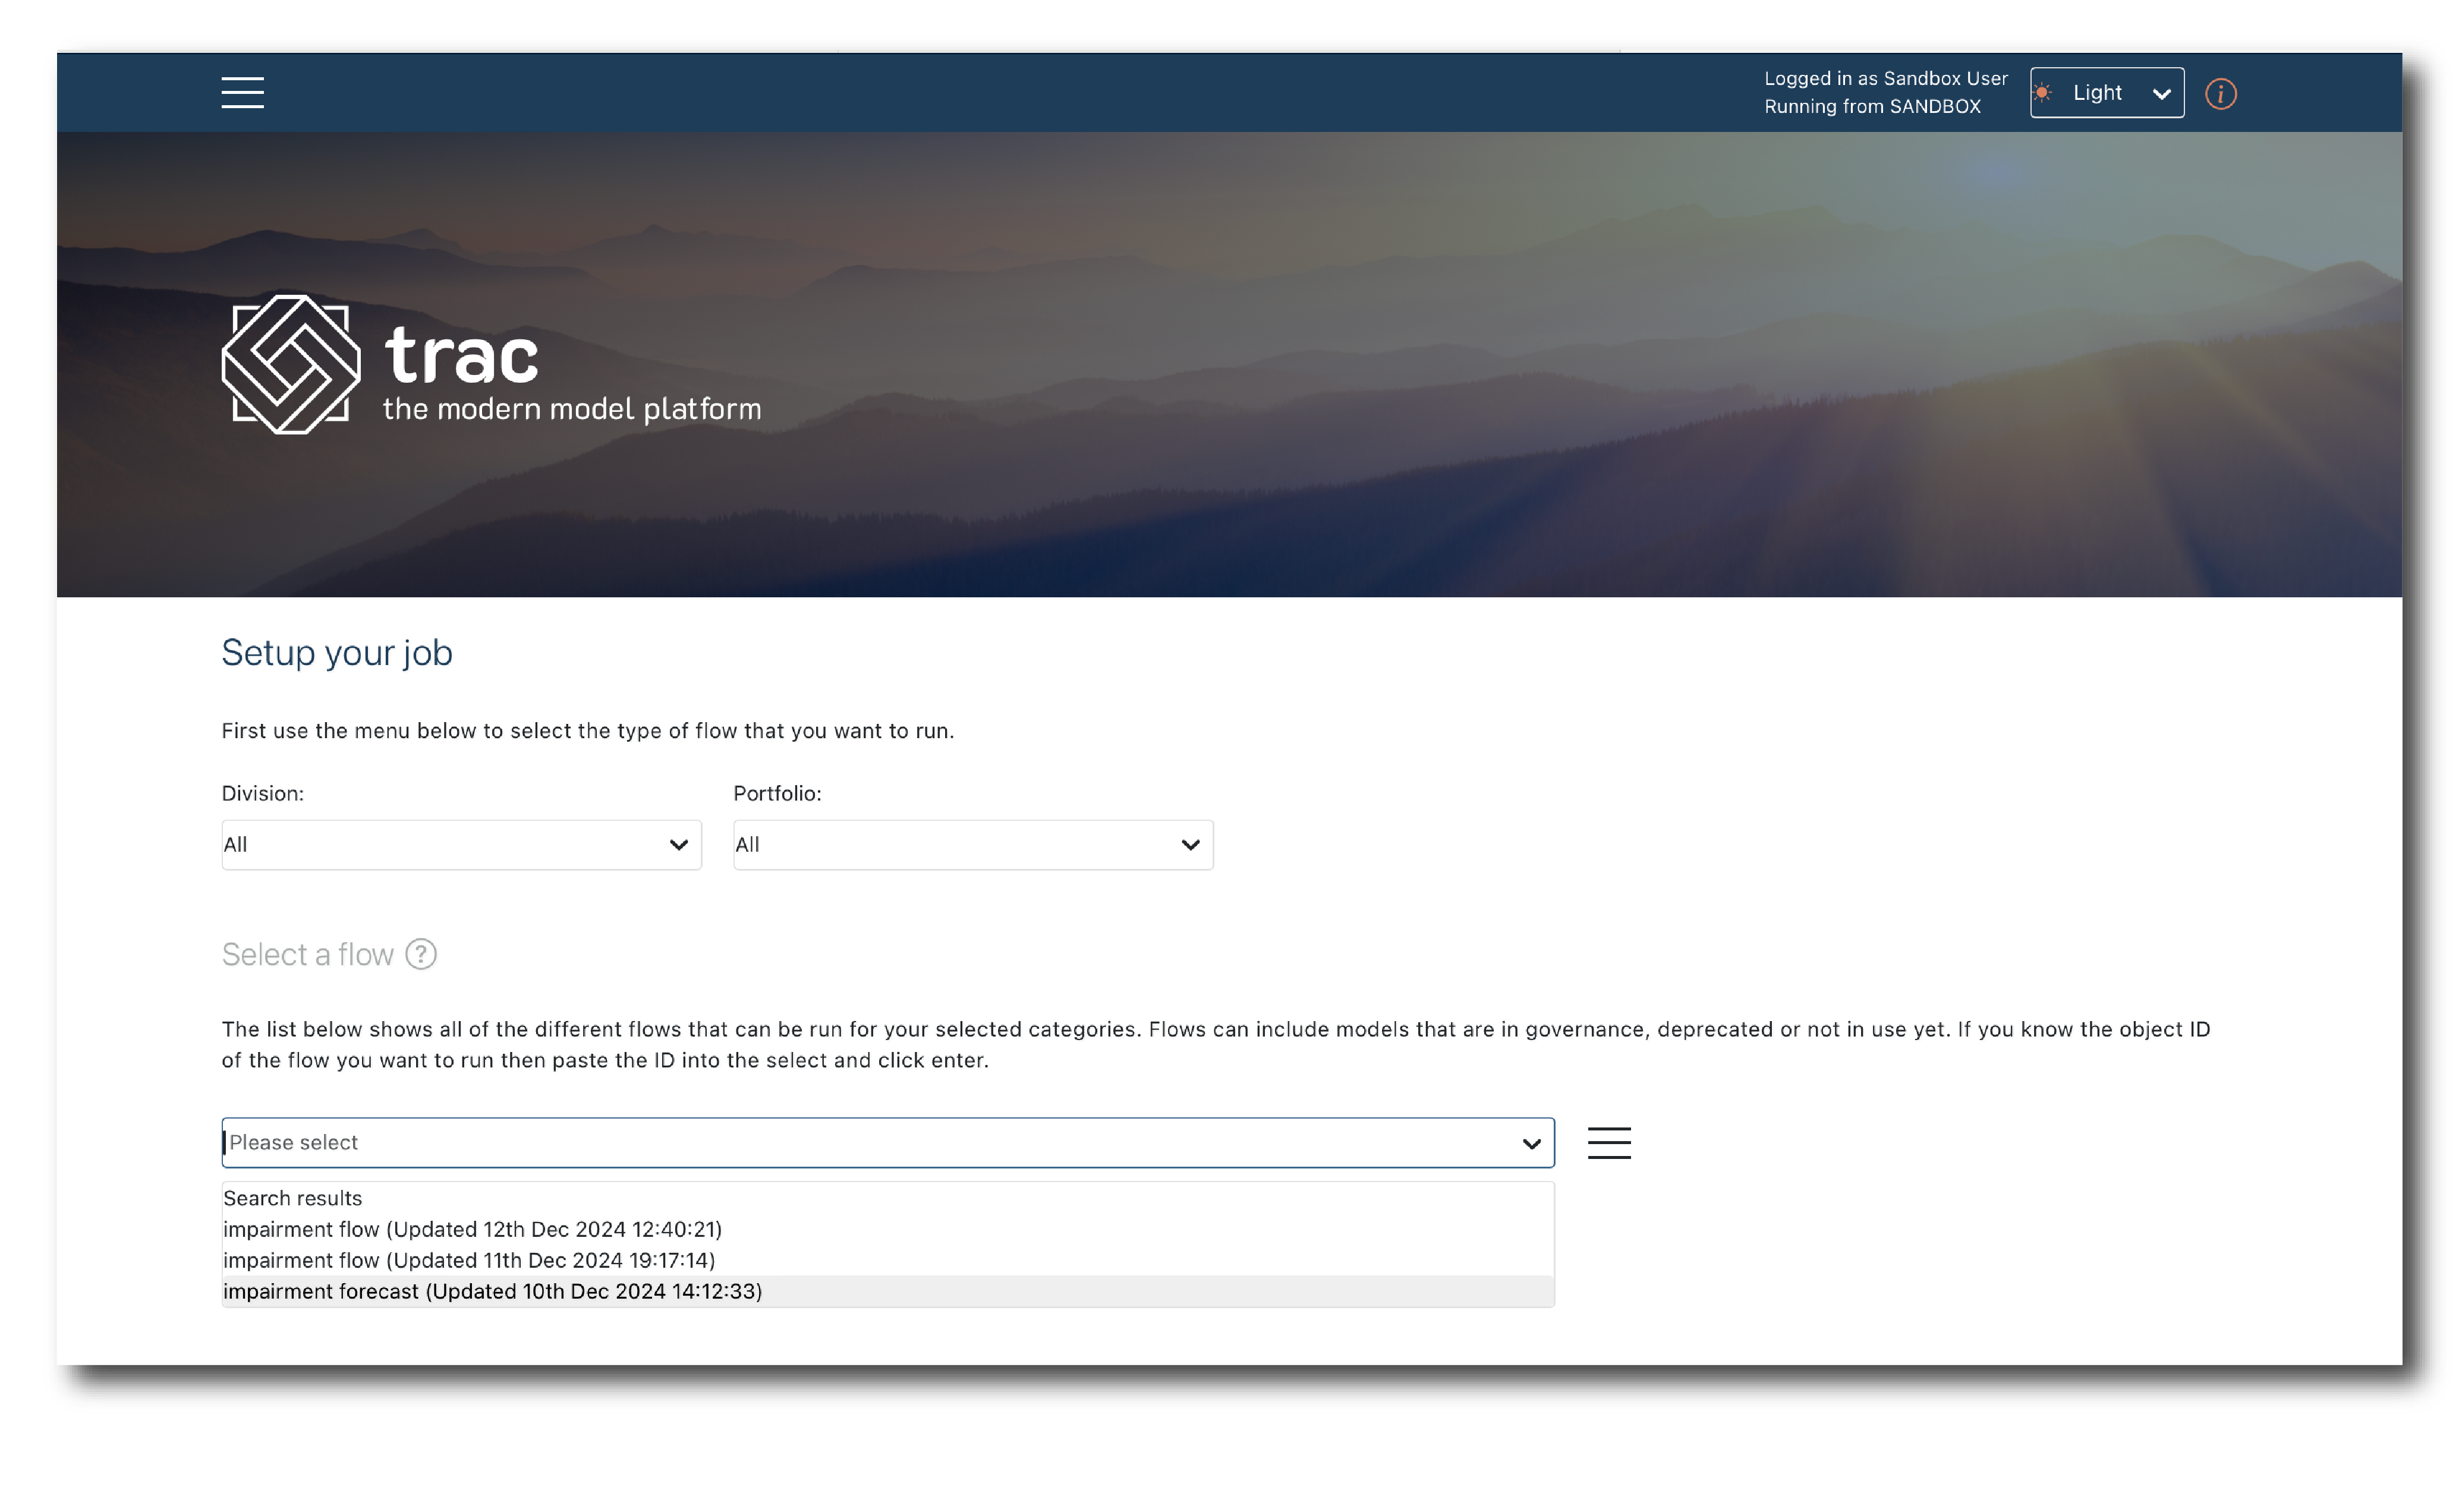This screenshot has height=1512, width=2462.
Task: Click the modern model platform tagline
Action: pyautogui.click(x=571, y=409)
